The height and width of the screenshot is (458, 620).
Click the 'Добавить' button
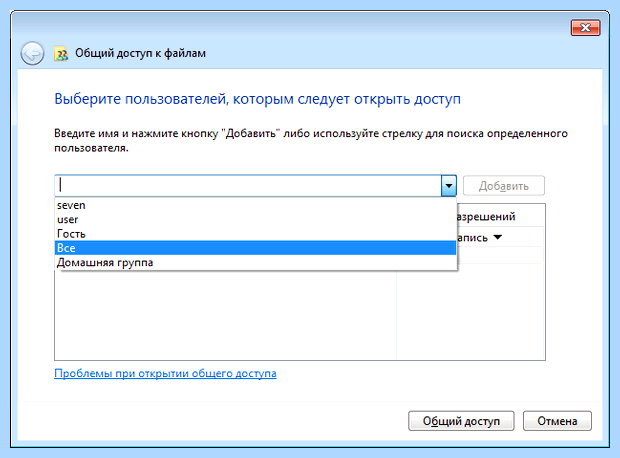pyautogui.click(x=504, y=185)
